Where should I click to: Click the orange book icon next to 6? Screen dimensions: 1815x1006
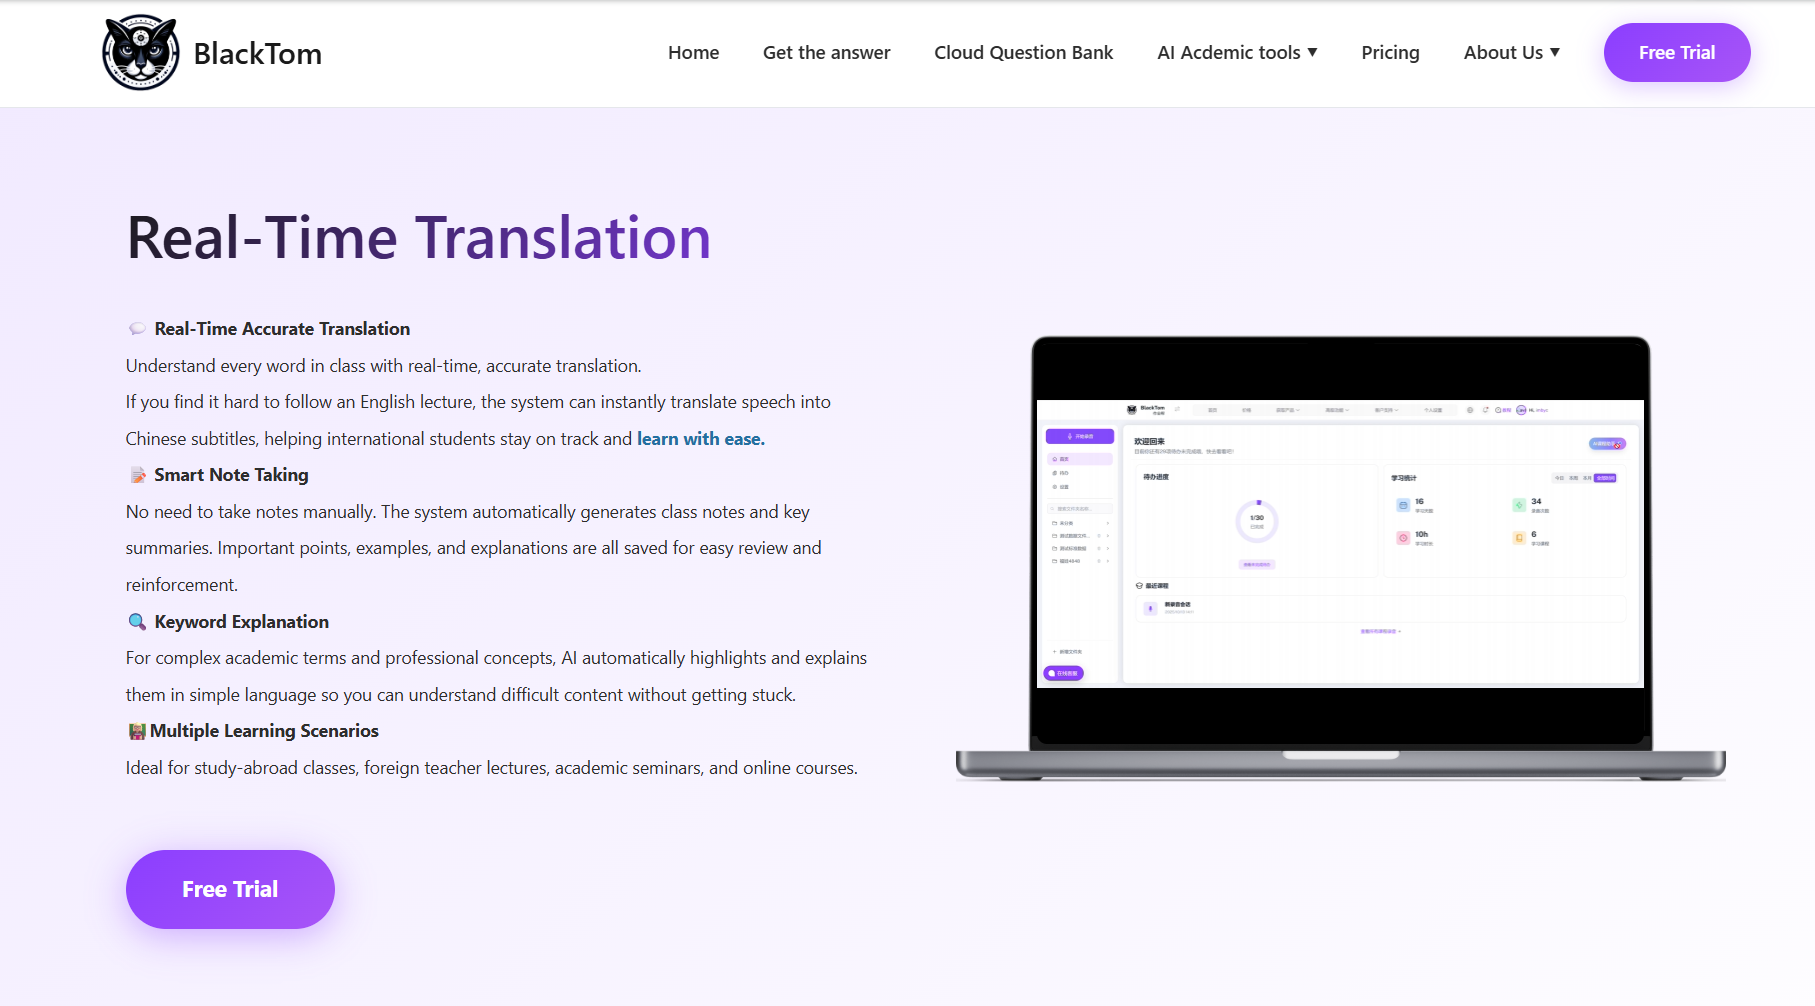[1519, 538]
